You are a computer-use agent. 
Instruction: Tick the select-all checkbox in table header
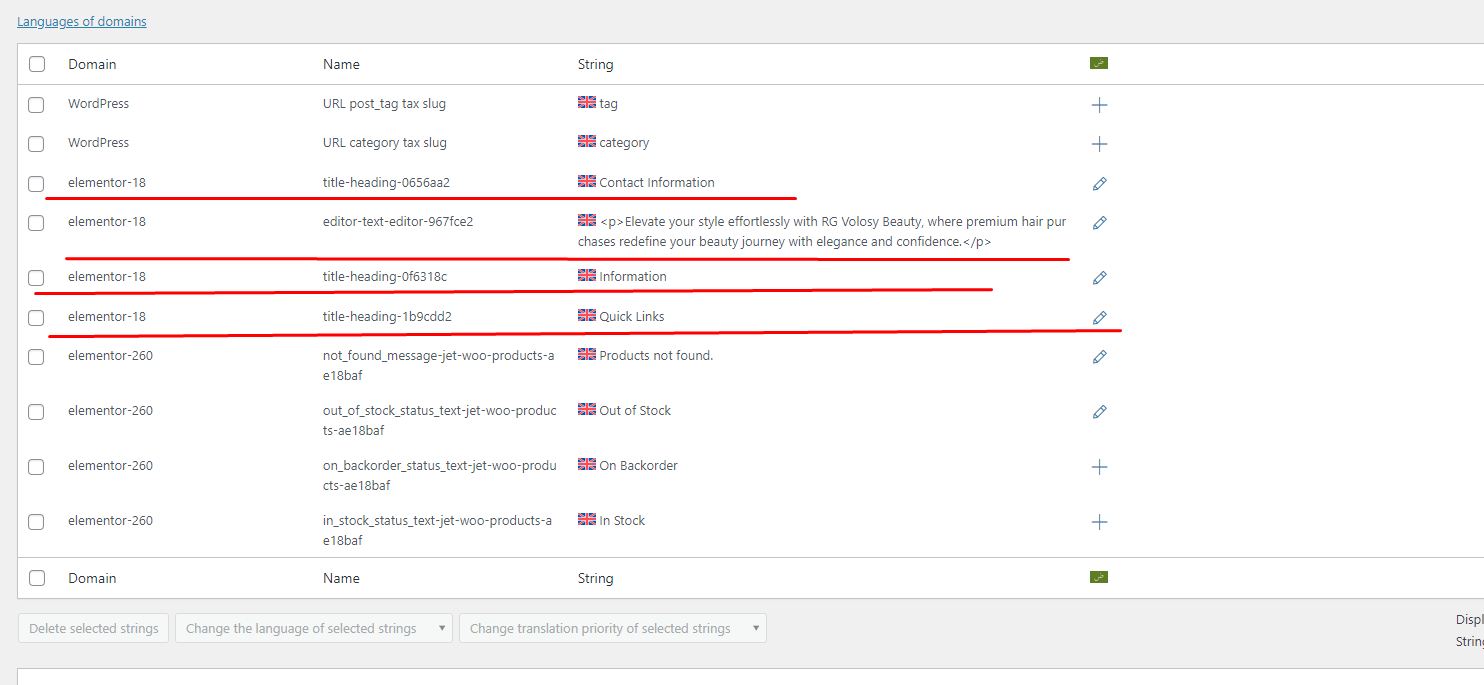pos(37,64)
